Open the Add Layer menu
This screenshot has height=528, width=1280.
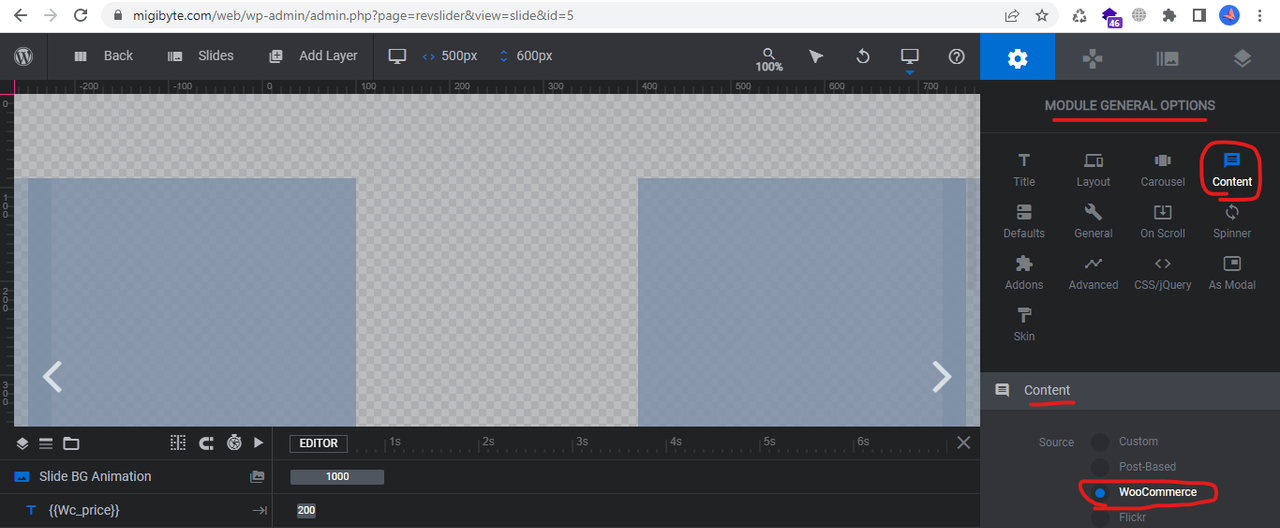(x=314, y=56)
